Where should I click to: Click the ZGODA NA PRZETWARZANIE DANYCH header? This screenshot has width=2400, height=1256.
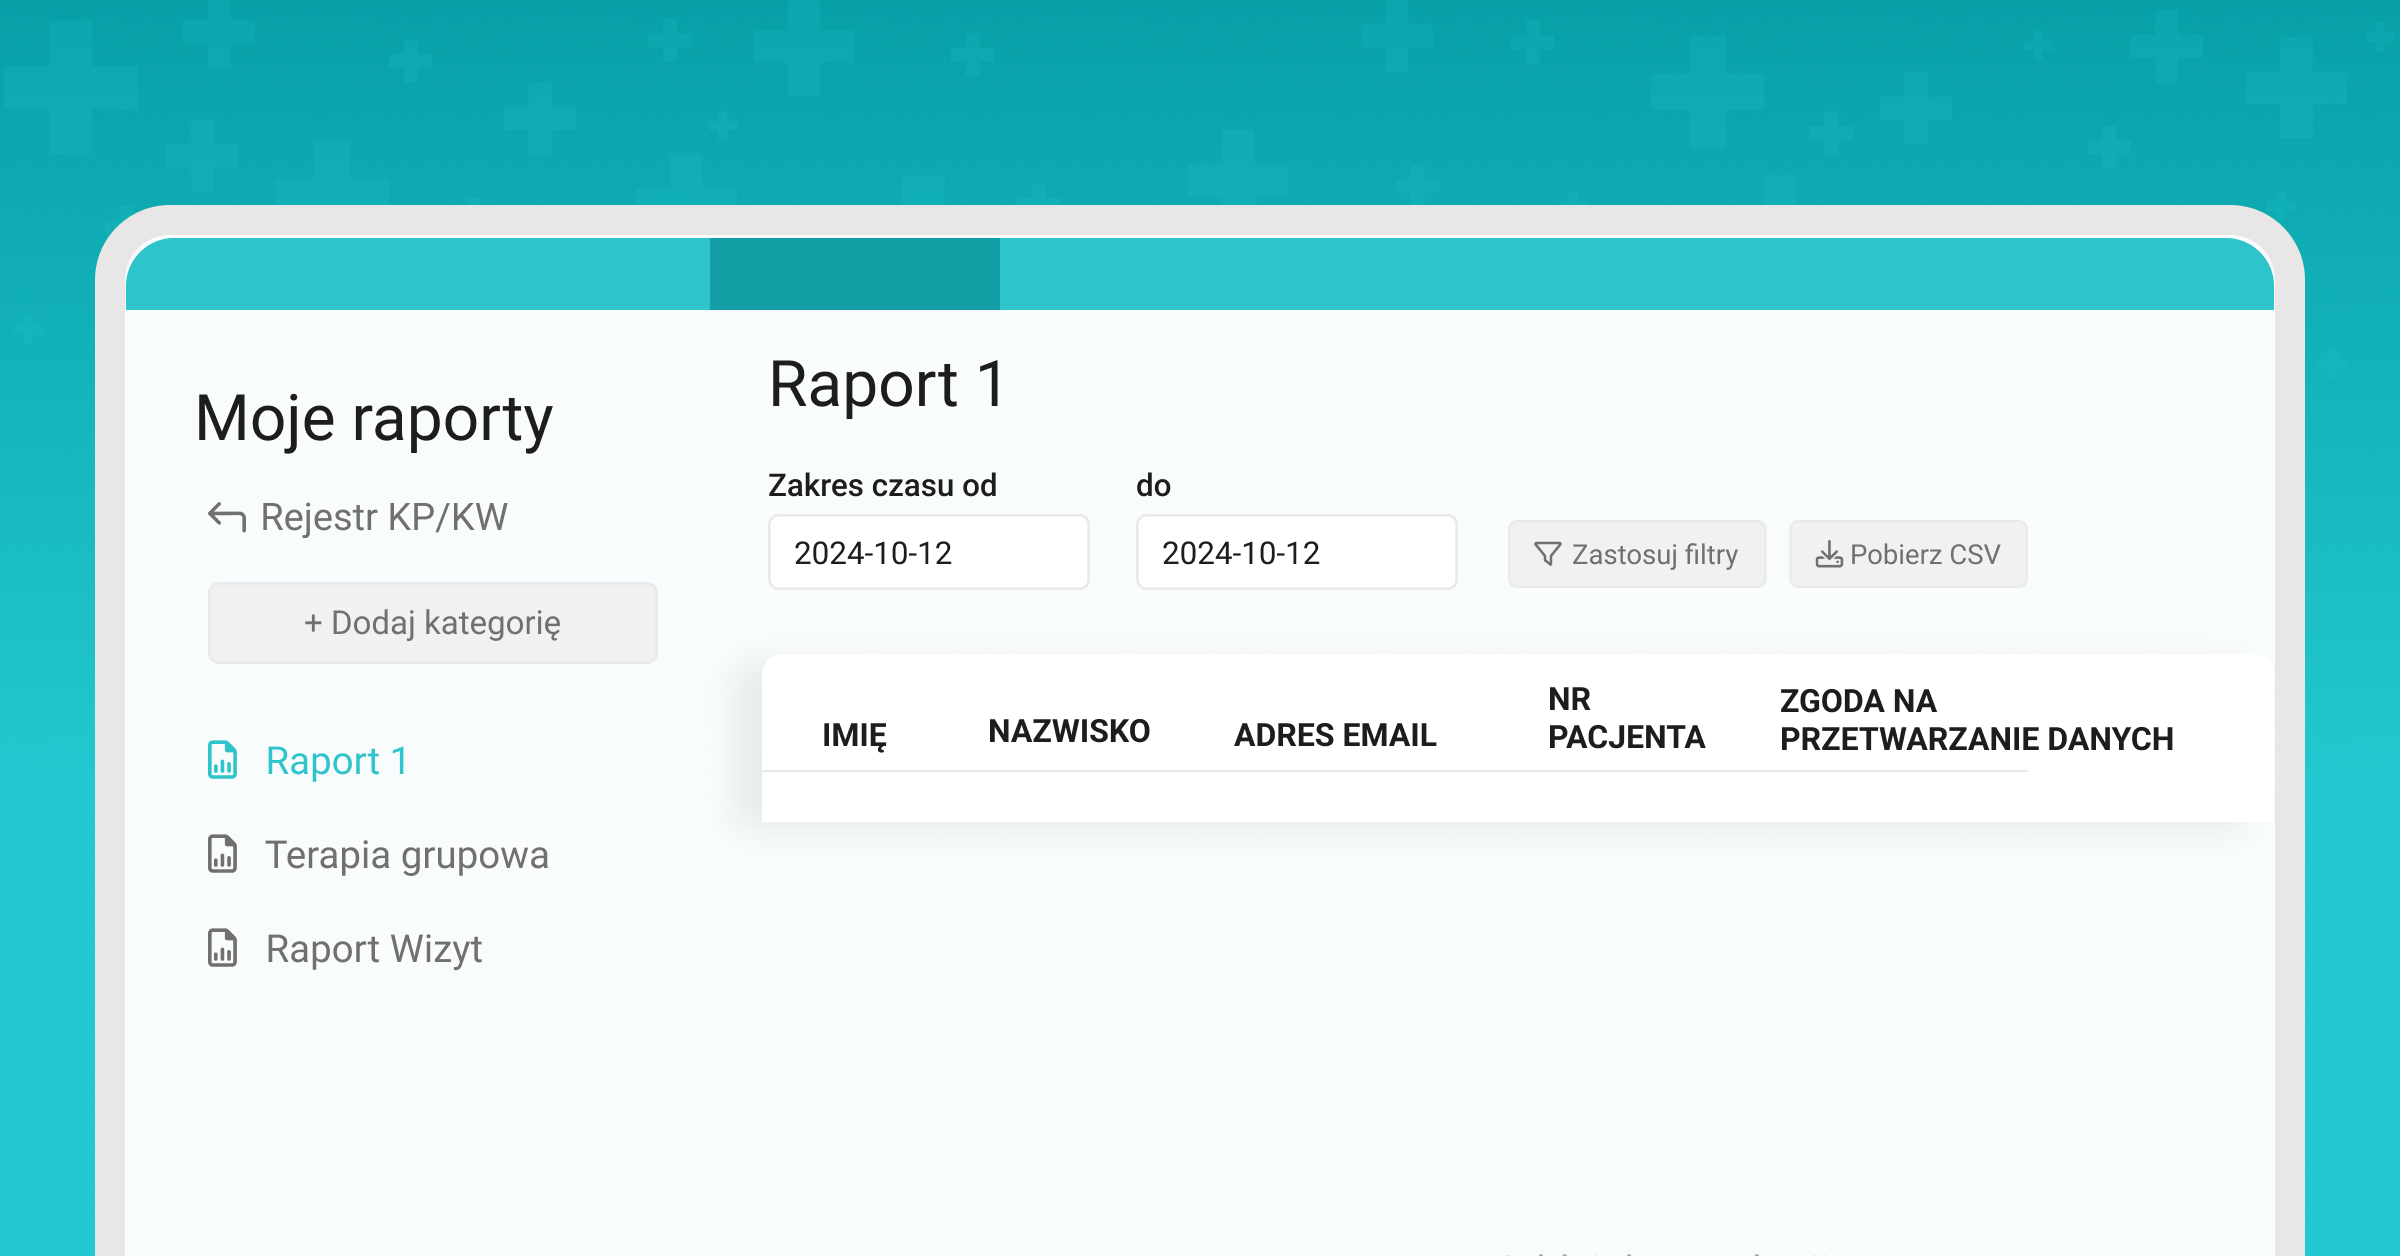tap(1976, 720)
